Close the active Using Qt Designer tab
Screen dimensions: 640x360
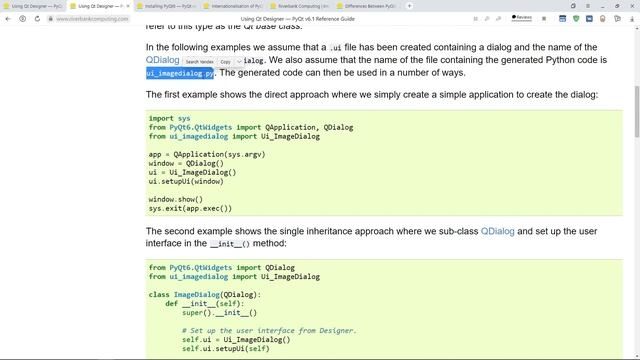[x=128, y=6]
